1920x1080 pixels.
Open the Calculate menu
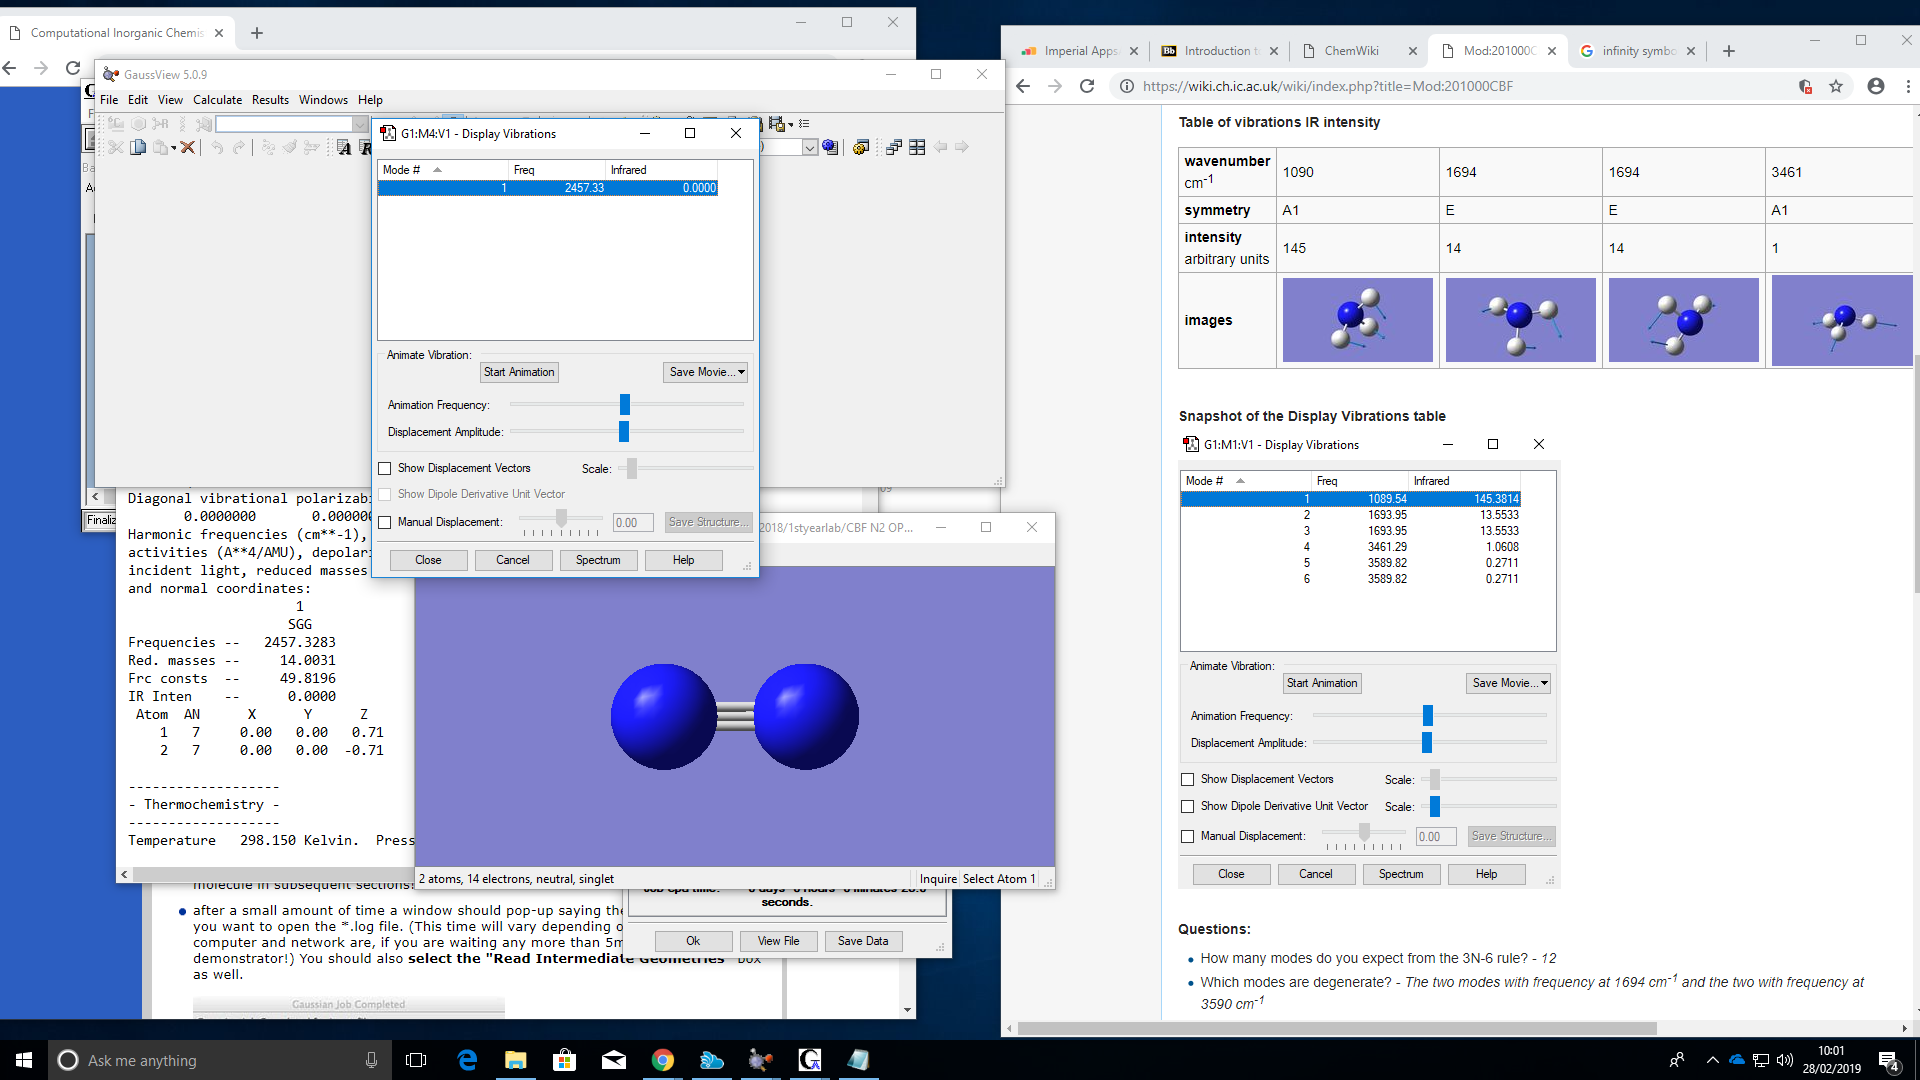217,100
